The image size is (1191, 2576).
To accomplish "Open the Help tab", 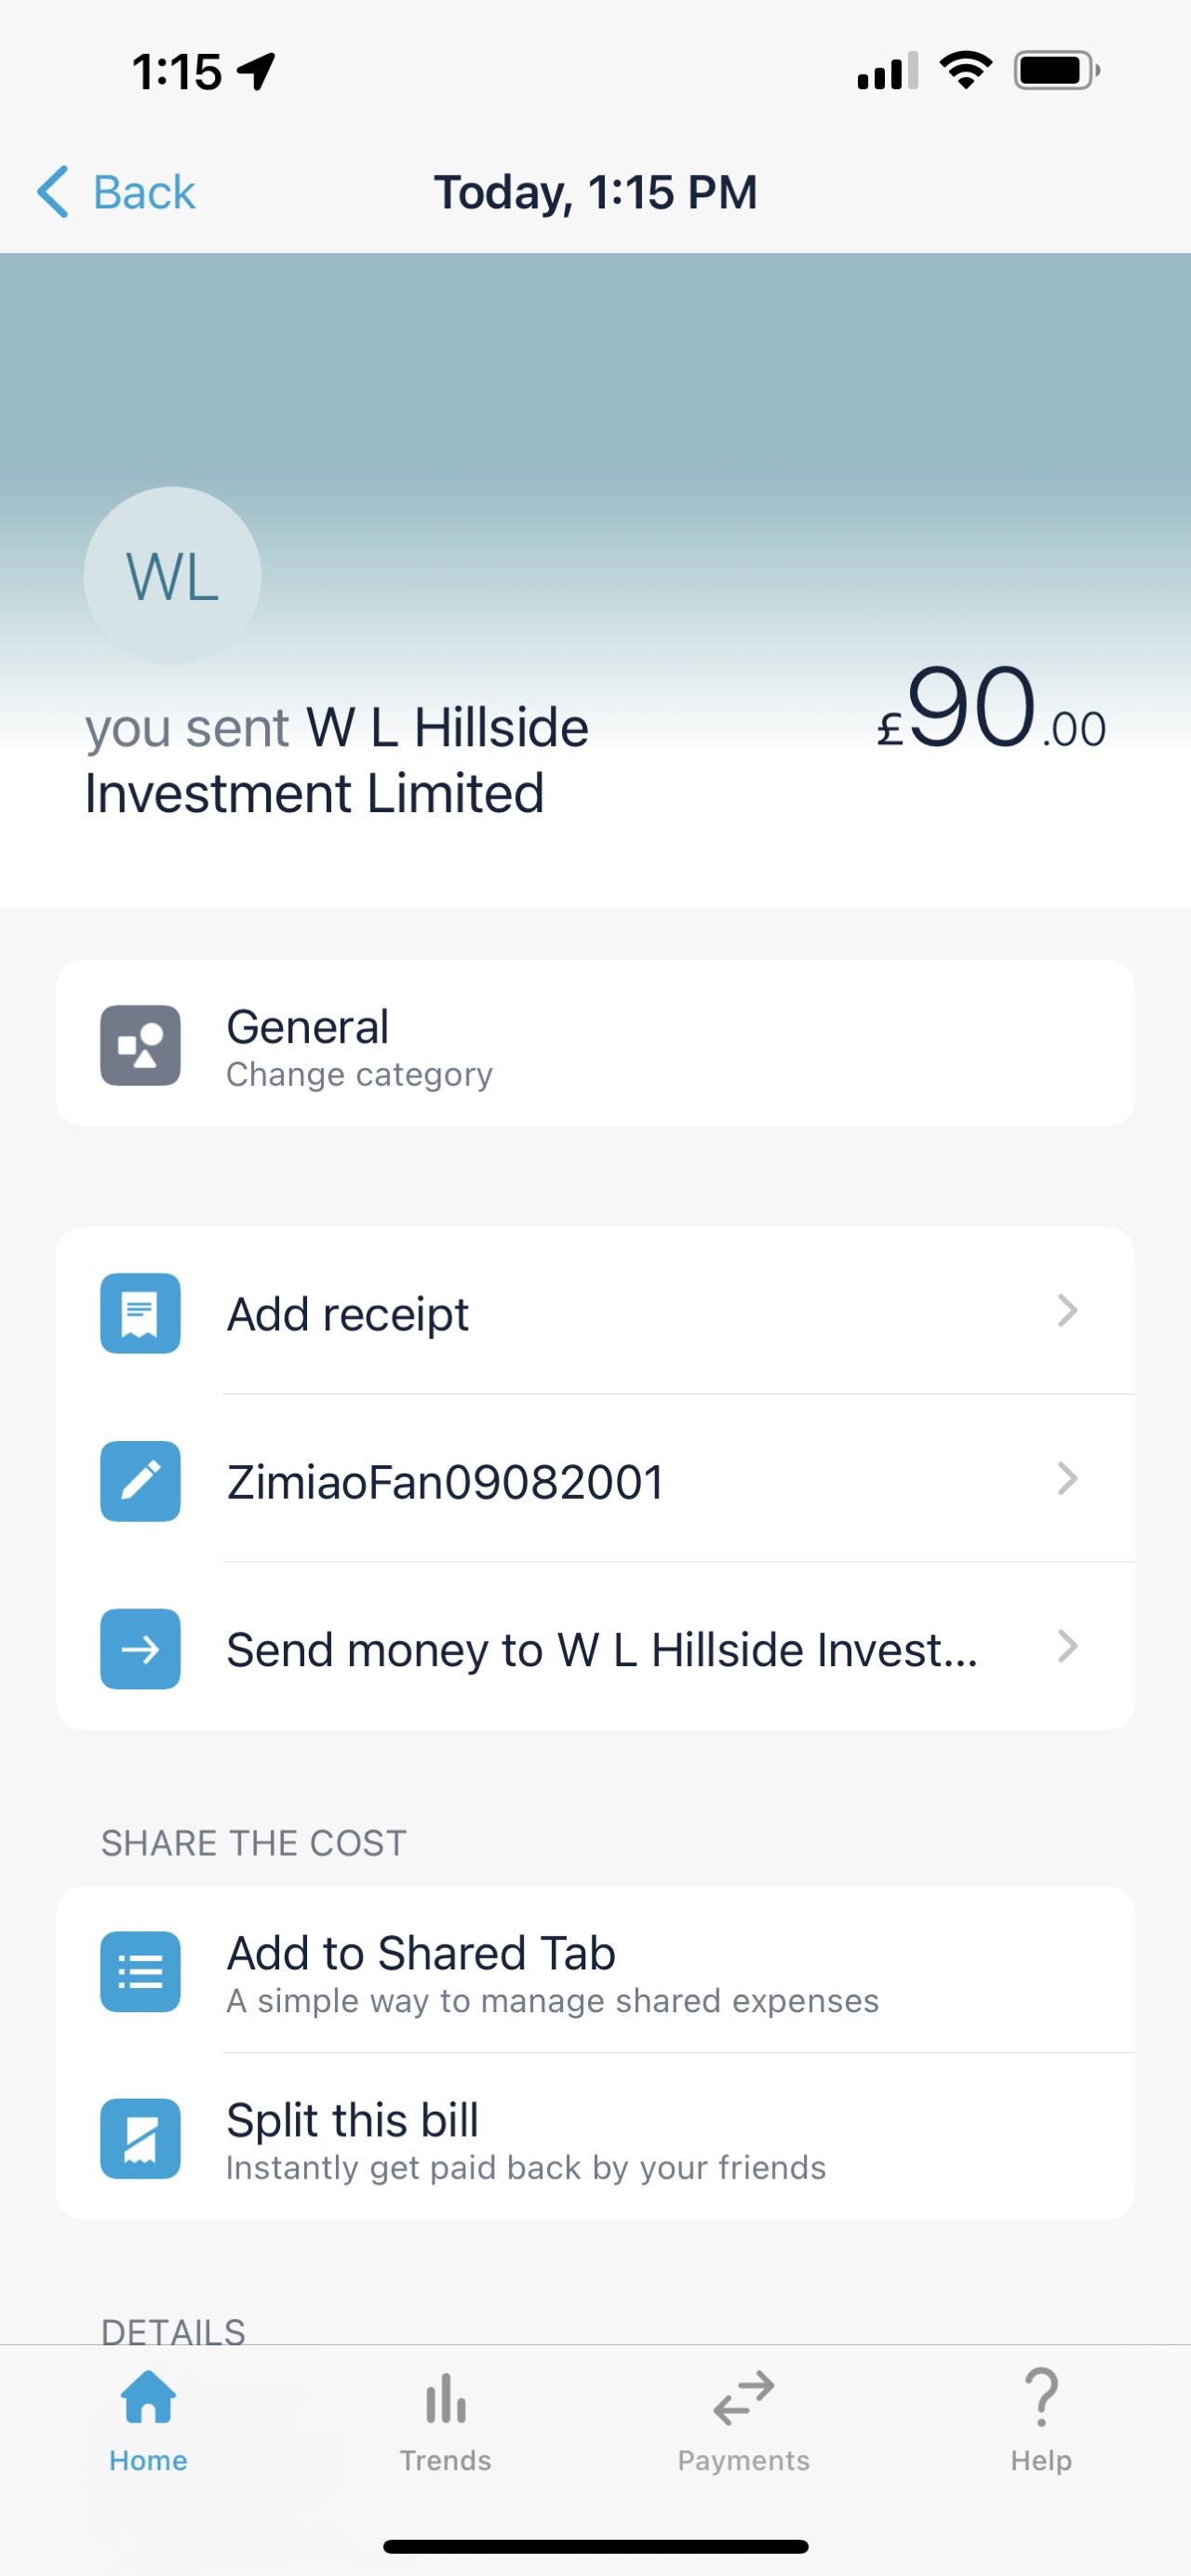I will [x=1040, y=2417].
